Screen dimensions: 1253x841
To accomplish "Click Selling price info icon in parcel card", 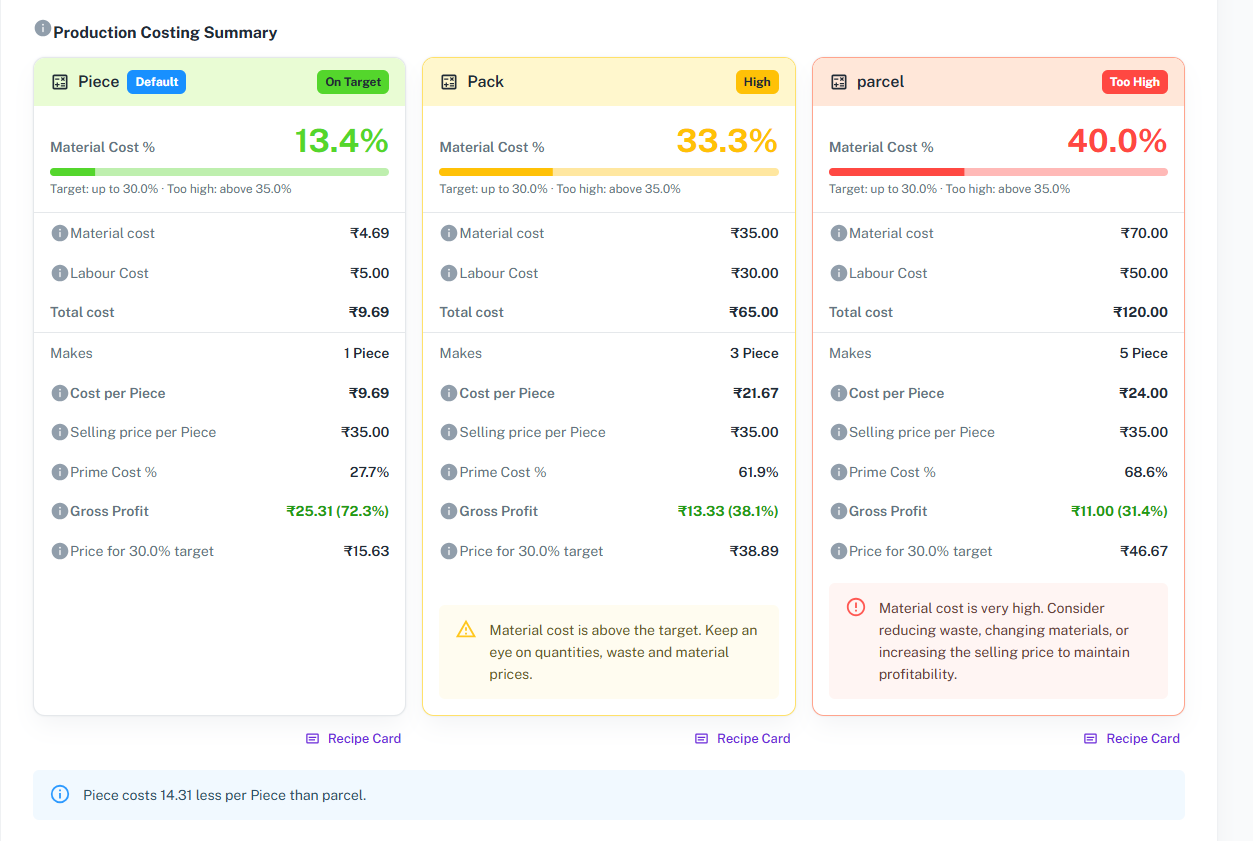I will pyautogui.click(x=838, y=432).
